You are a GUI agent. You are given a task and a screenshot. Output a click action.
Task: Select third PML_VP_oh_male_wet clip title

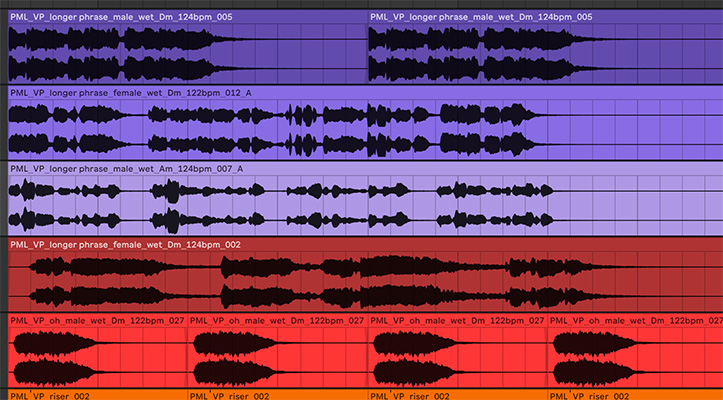[x=457, y=321]
